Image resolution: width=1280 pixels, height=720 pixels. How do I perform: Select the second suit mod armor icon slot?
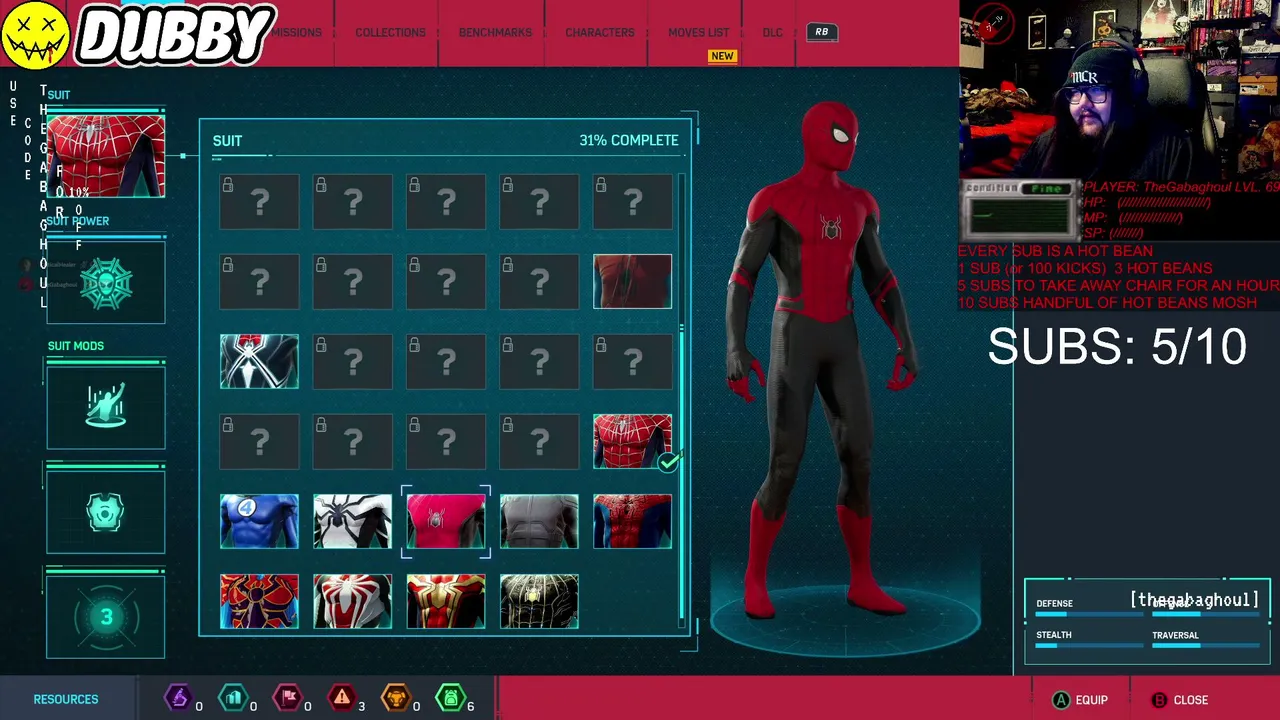coord(106,512)
